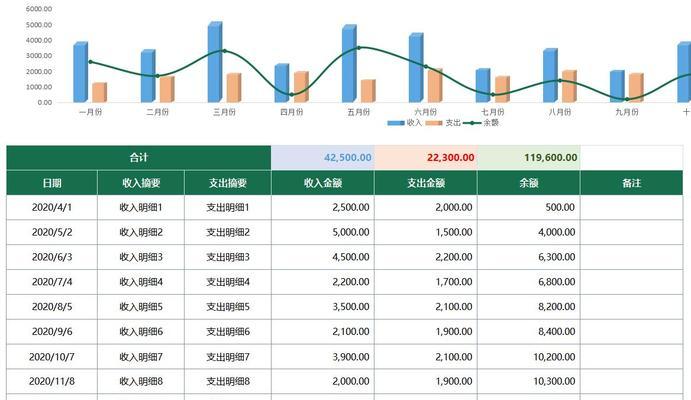
Task: Select cell 收入明细2
Action: point(141,232)
